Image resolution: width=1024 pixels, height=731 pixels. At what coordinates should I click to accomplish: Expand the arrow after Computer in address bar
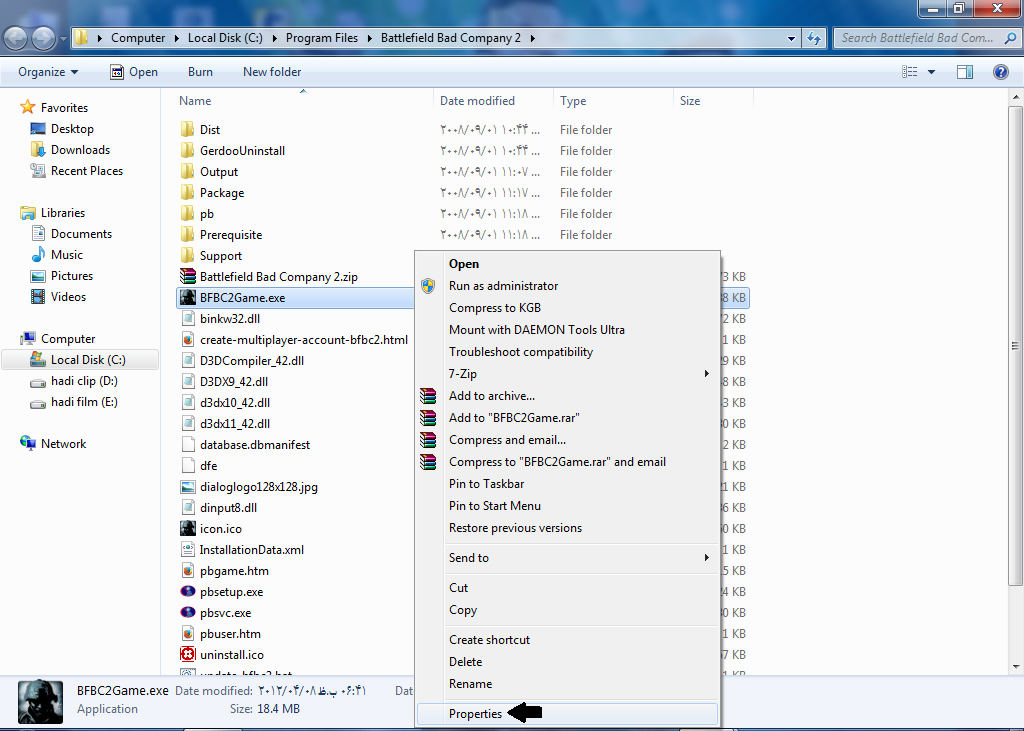point(176,38)
